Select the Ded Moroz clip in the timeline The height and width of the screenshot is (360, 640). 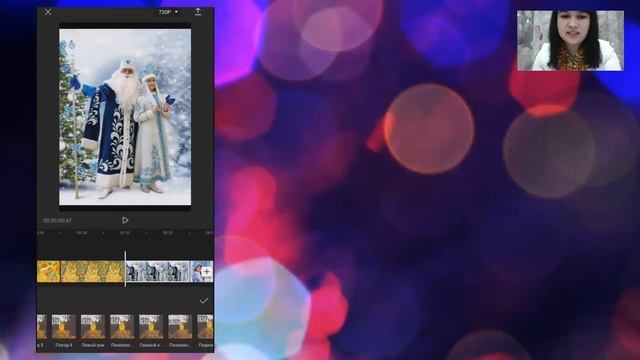coord(158,271)
